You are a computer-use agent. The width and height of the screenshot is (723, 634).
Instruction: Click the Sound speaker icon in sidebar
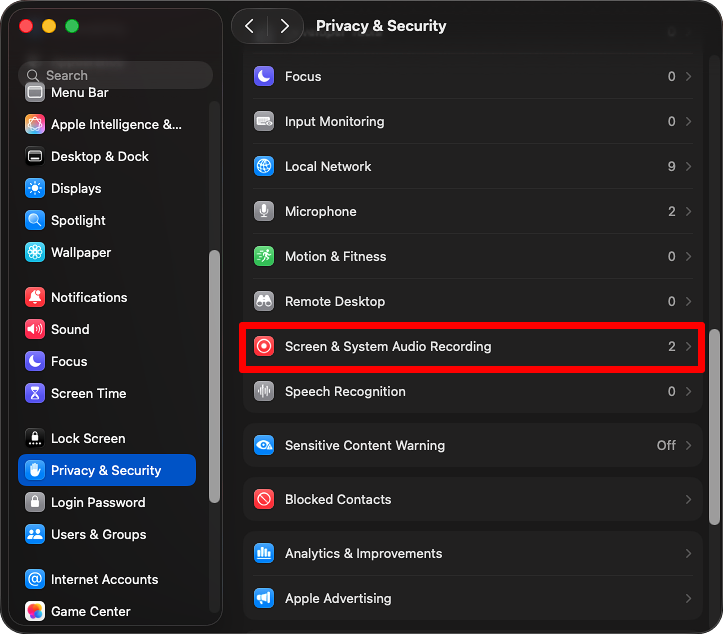click(35, 329)
